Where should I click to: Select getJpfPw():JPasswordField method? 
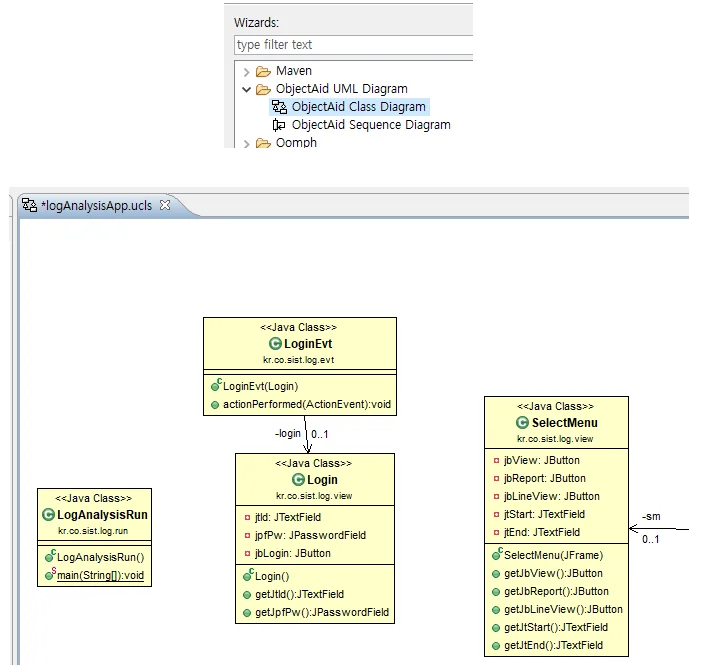click(322, 612)
